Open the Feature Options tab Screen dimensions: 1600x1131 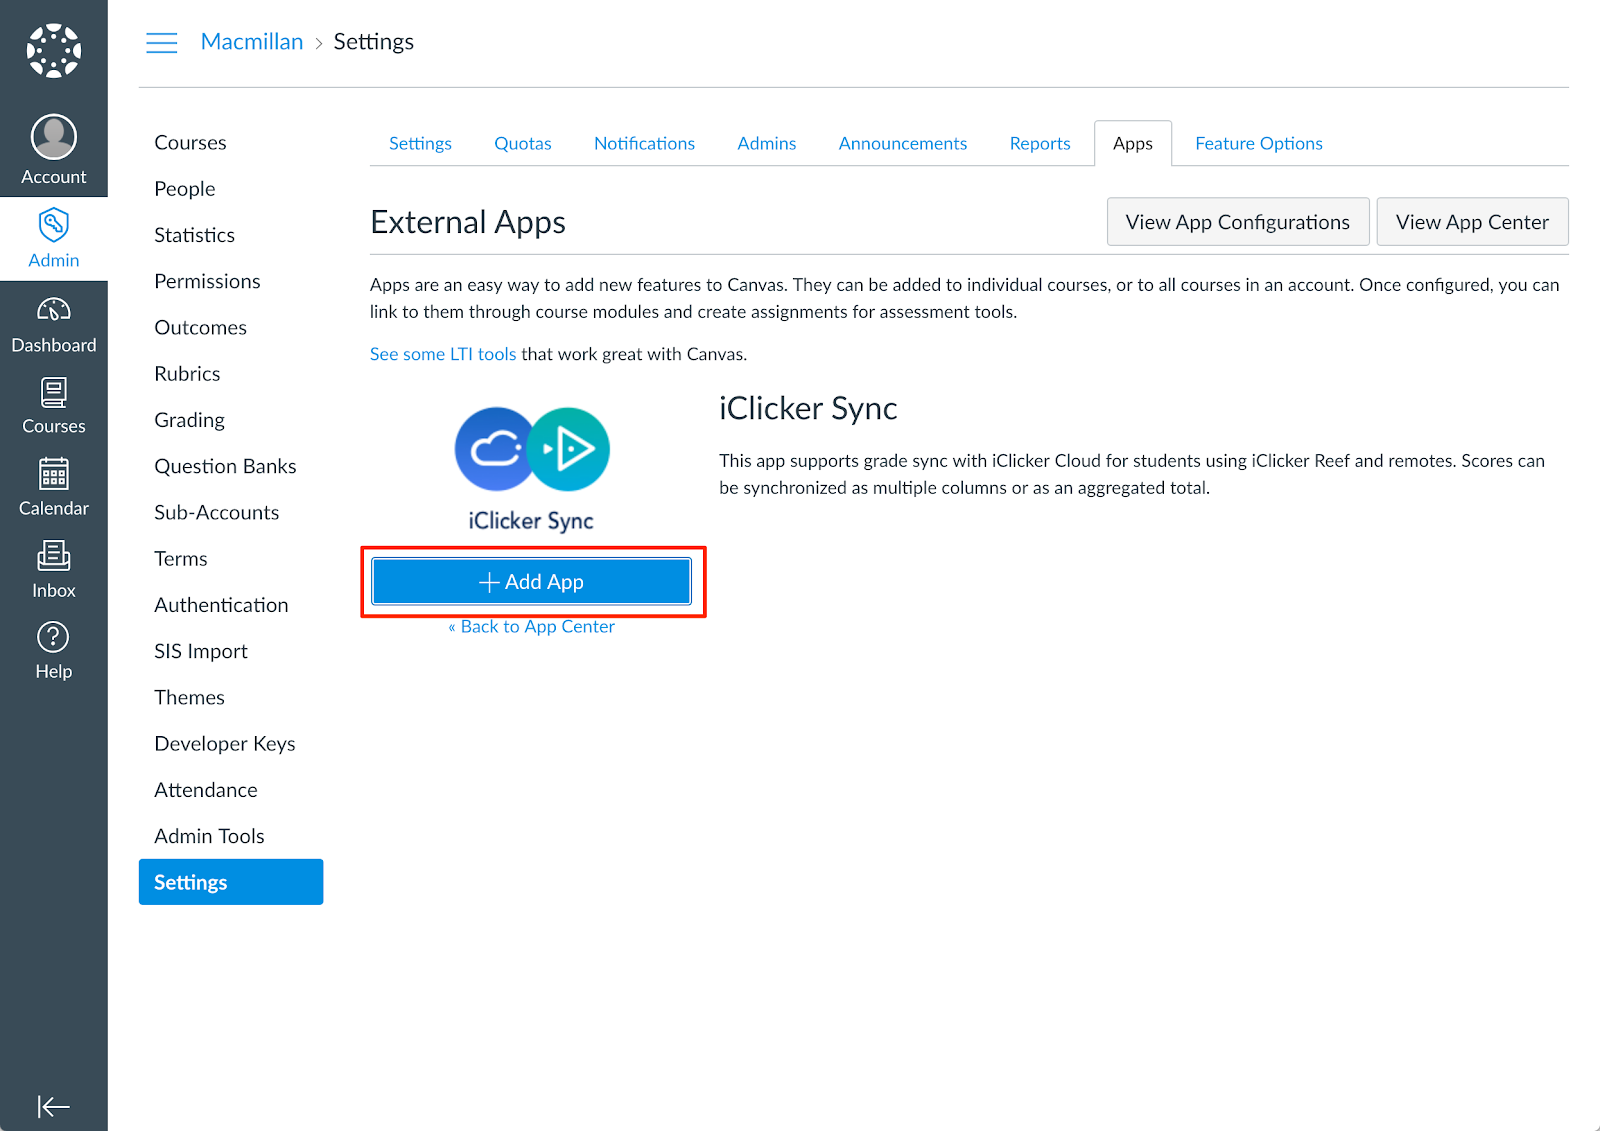[x=1258, y=143]
